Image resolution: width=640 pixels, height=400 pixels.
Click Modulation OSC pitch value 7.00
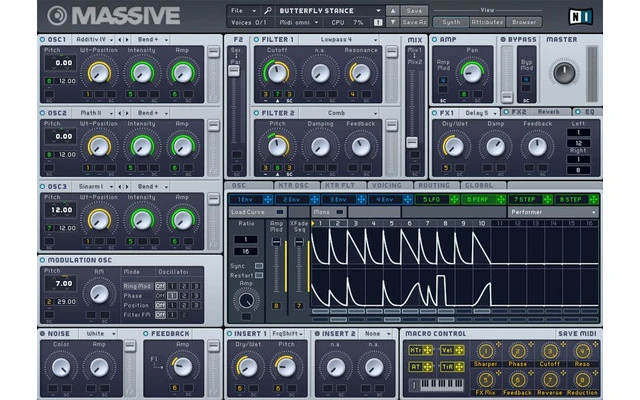pos(61,283)
